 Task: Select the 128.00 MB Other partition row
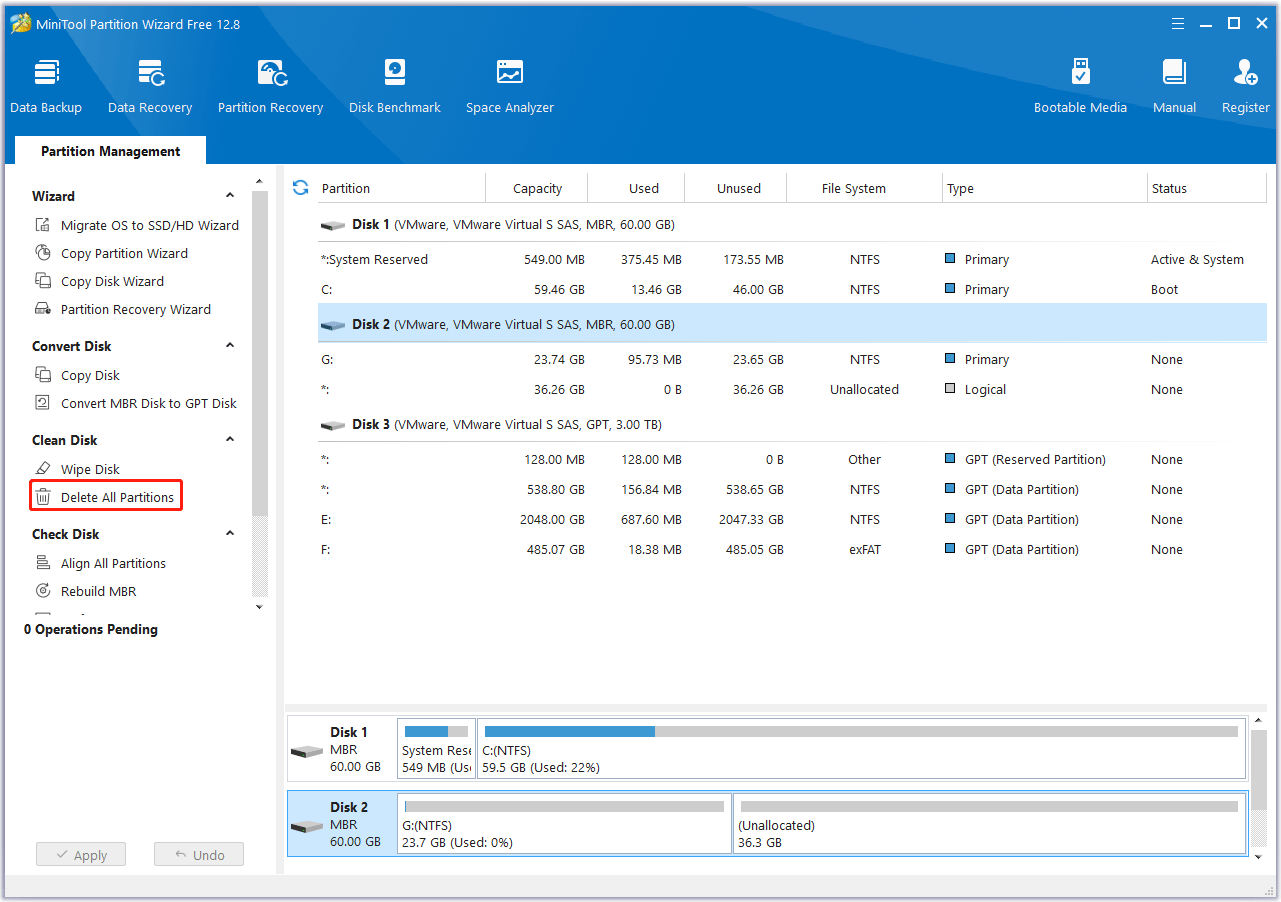click(x=792, y=460)
